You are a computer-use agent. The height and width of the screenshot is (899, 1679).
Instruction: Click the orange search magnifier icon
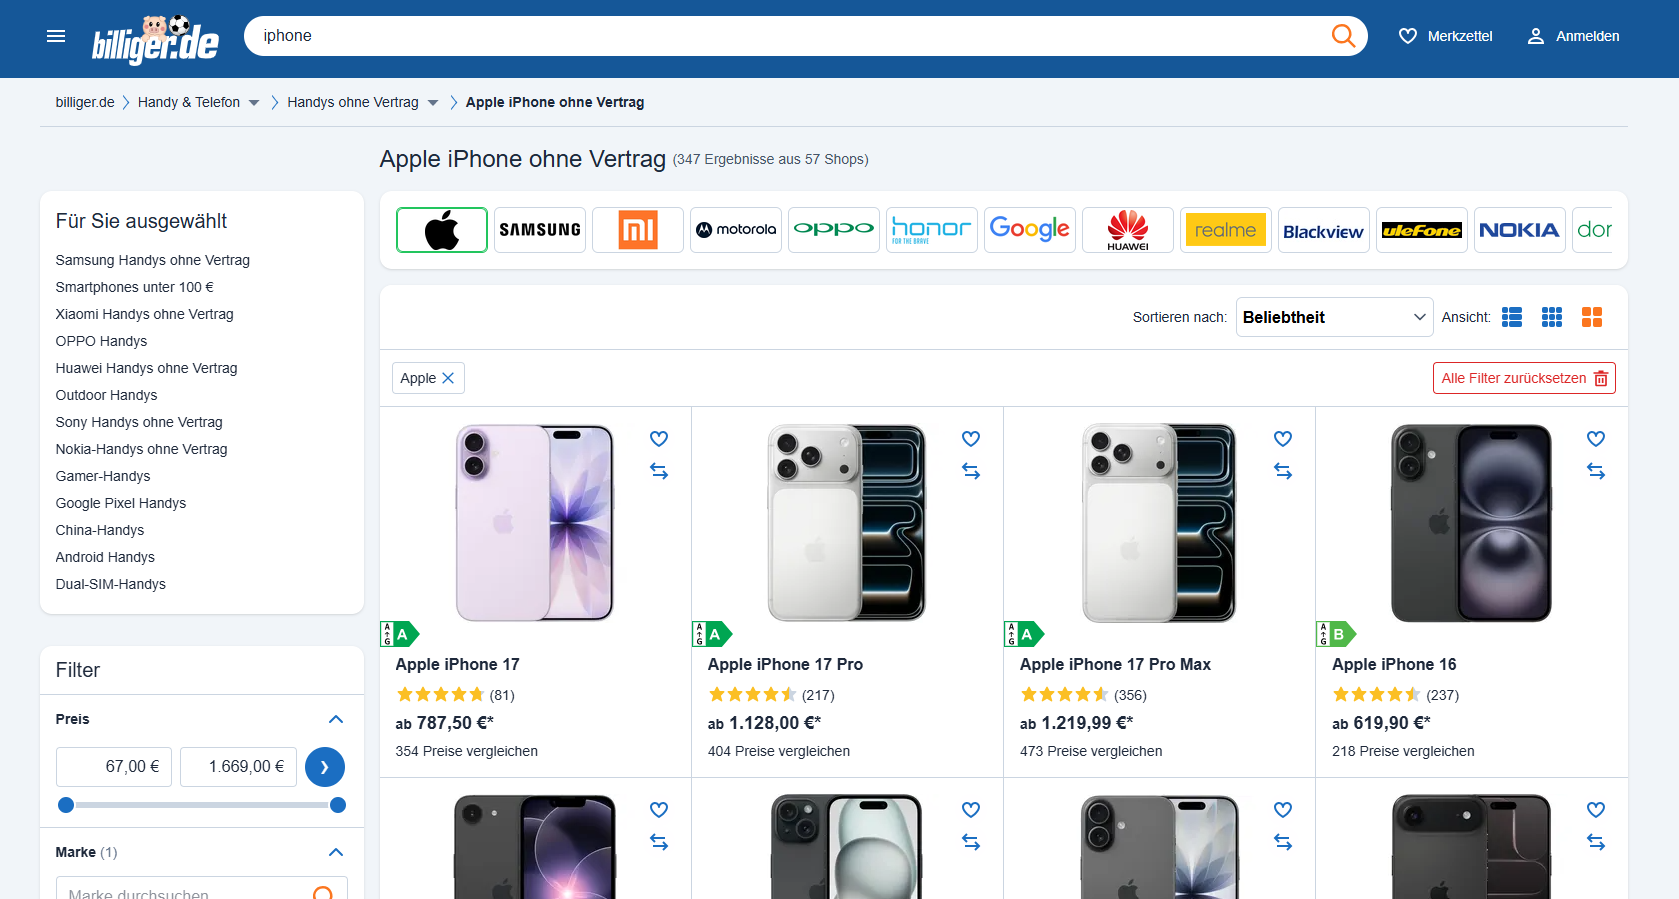tap(1343, 36)
